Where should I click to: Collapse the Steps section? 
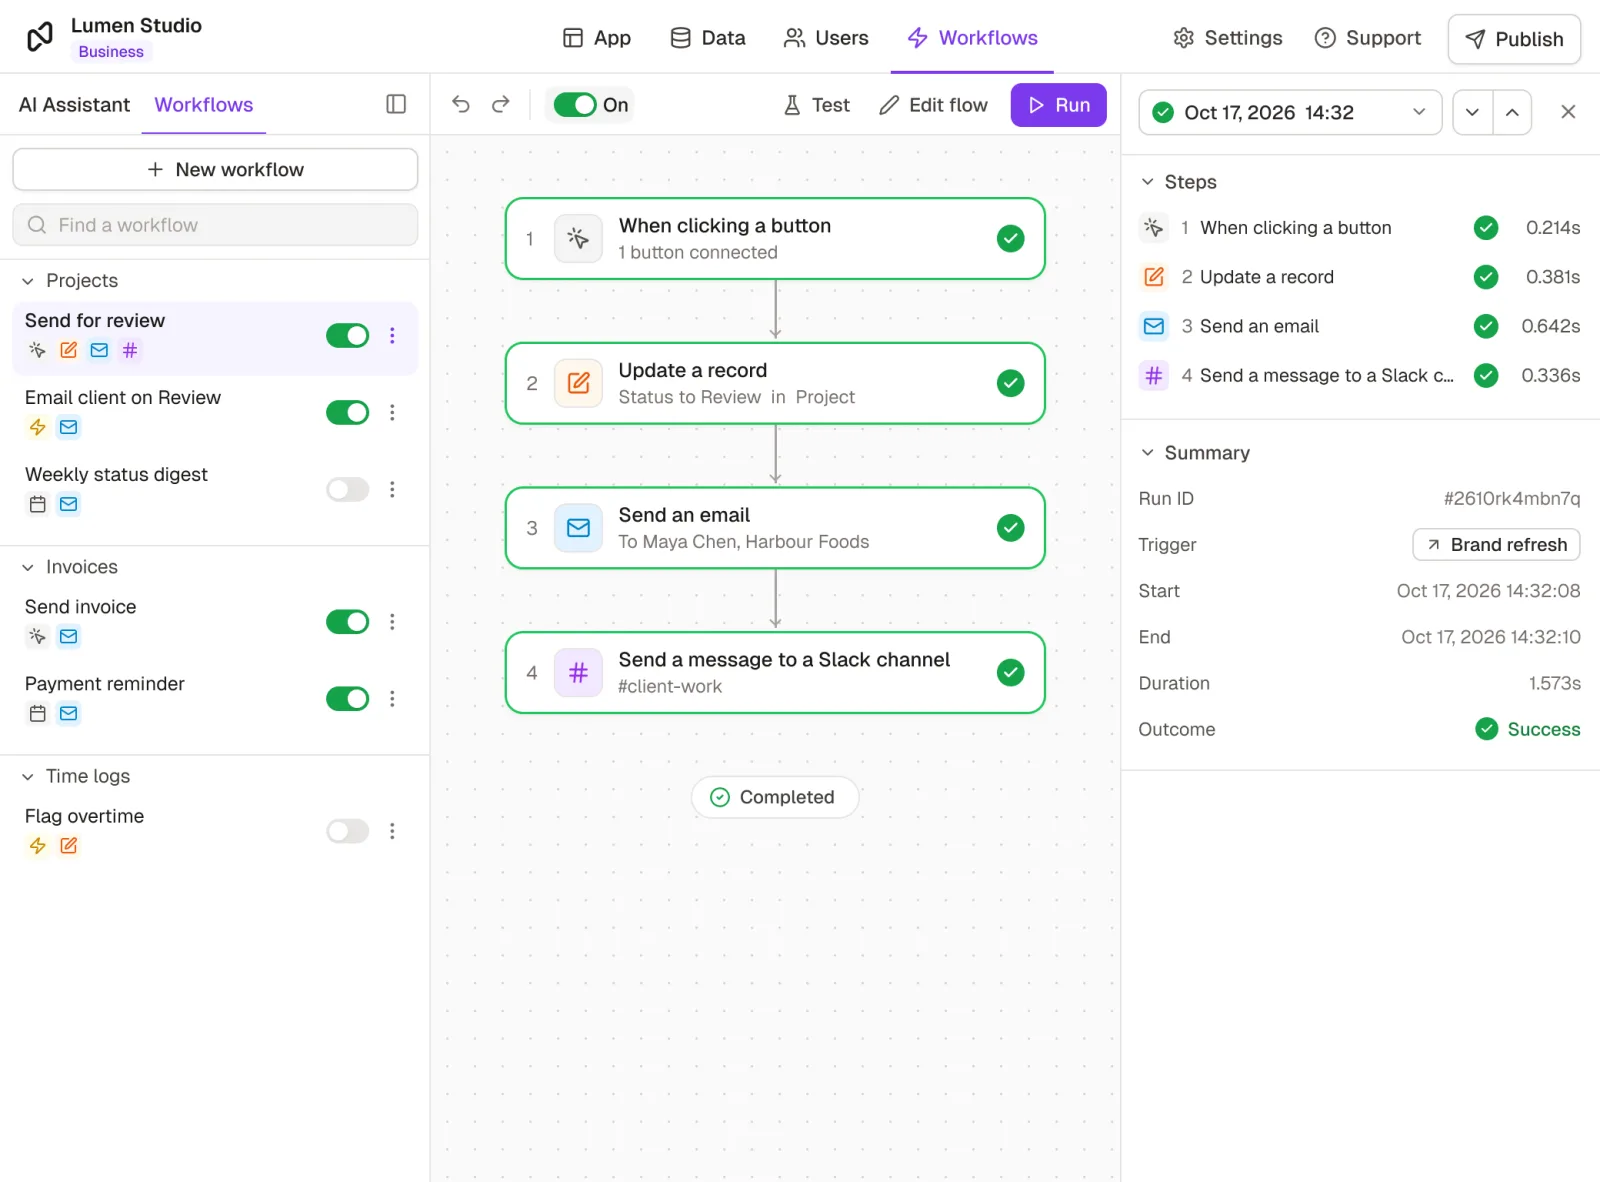click(1148, 182)
